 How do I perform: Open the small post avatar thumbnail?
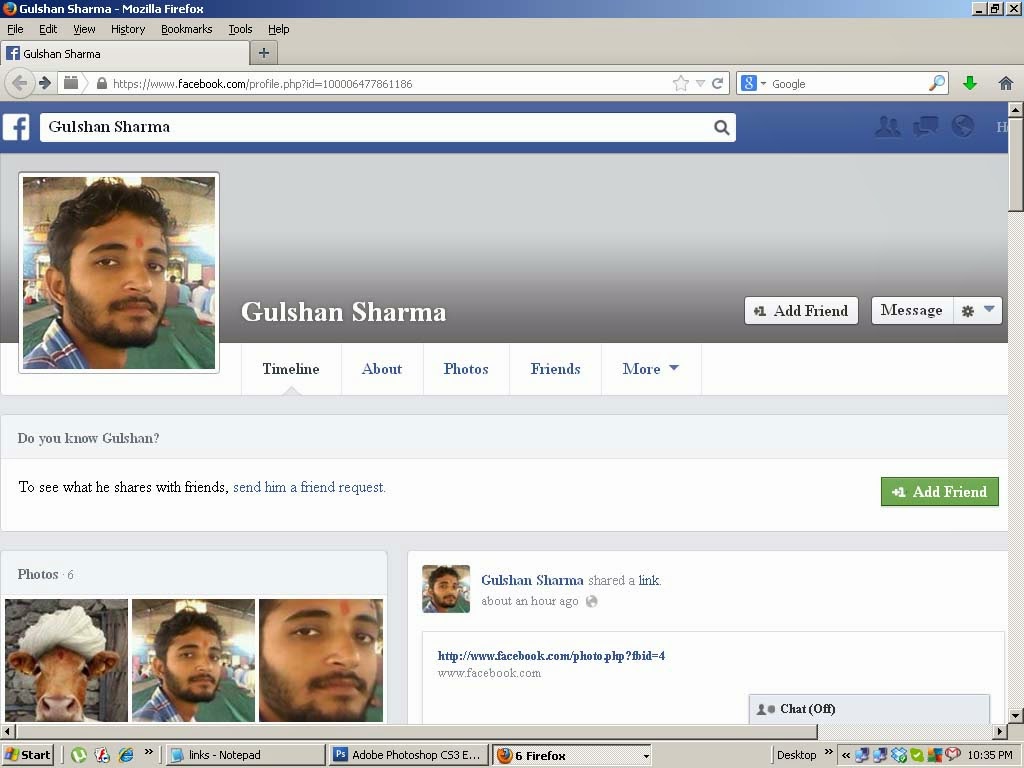click(446, 588)
